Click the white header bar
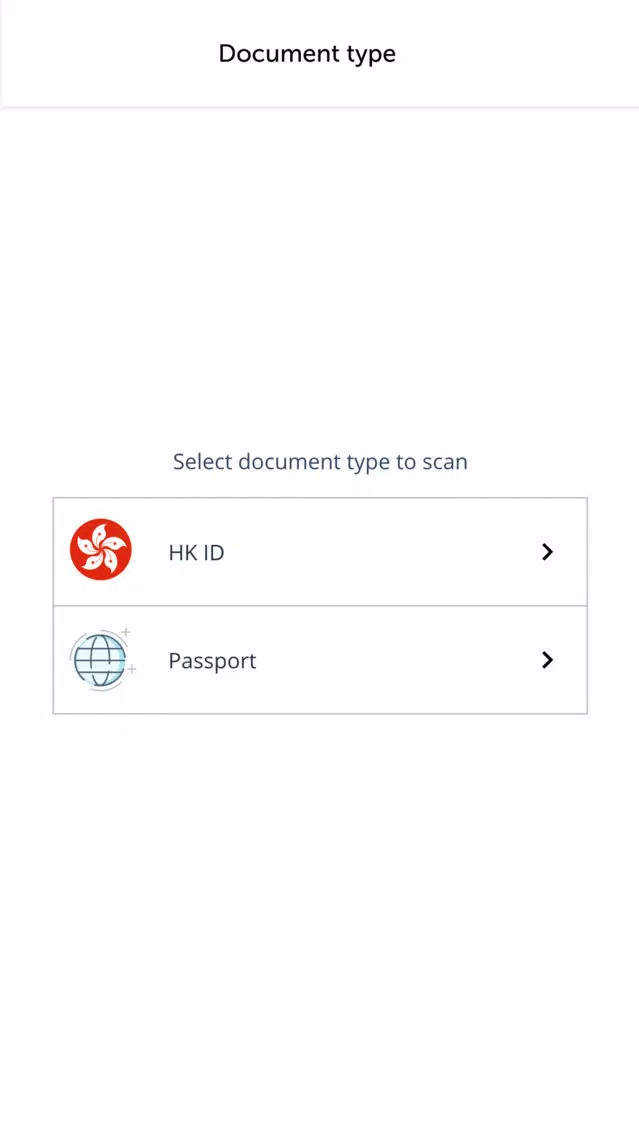Image resolution: width=639 pixels, height=1136 pixels. (320, 54)
